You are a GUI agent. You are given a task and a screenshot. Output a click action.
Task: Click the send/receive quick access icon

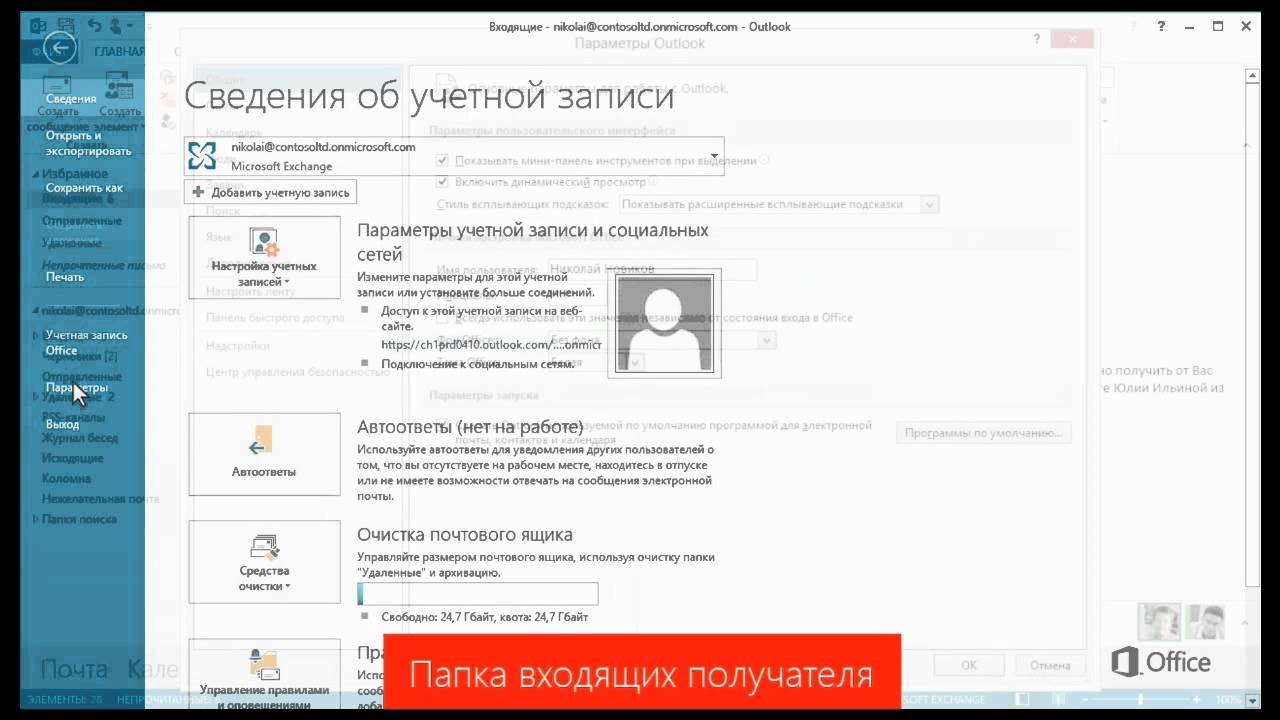pos(68,26)
